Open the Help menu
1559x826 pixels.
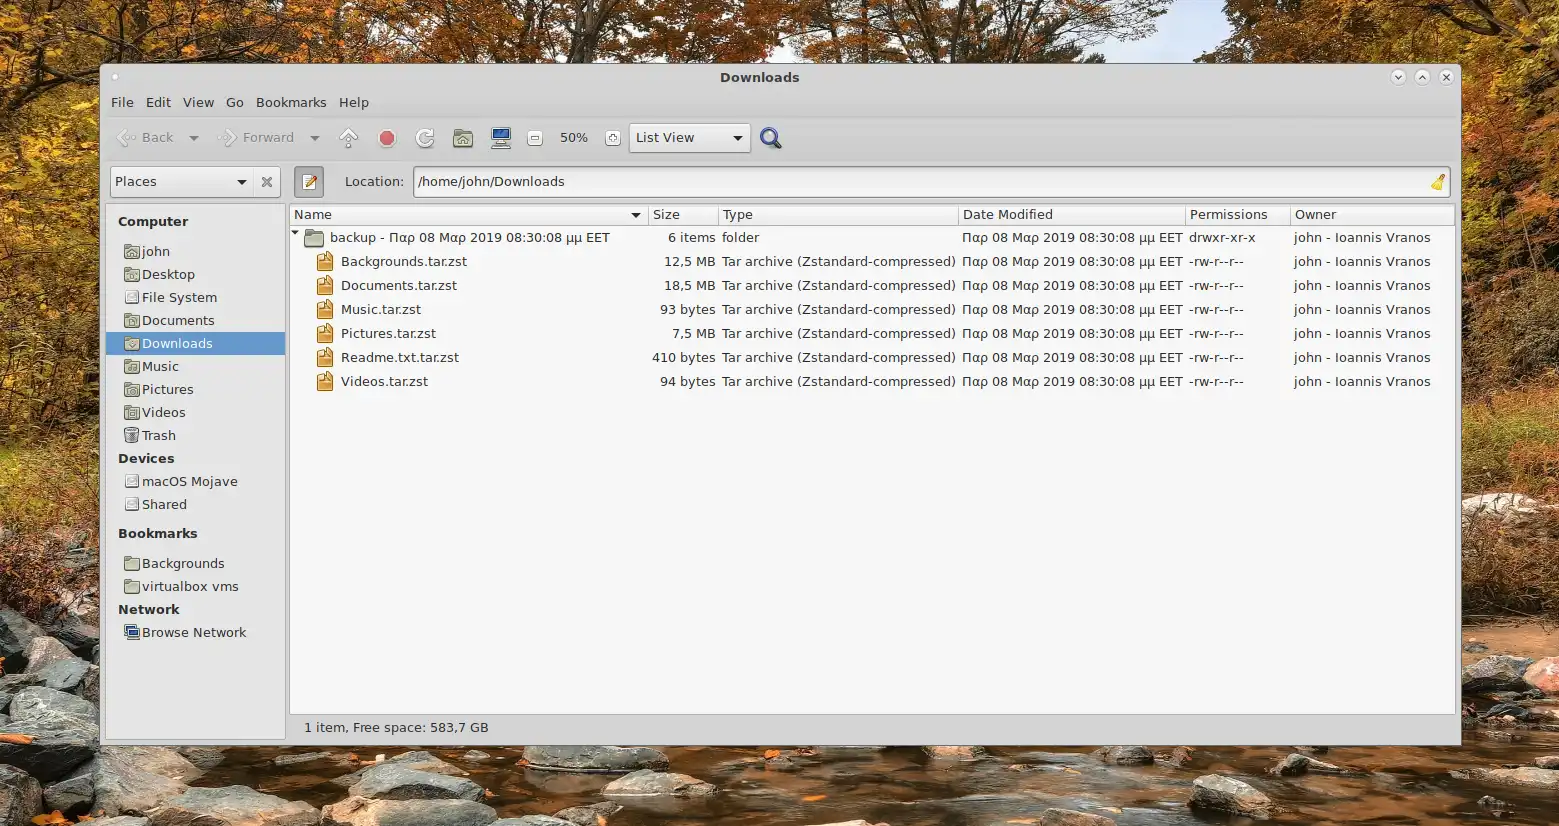354,102
